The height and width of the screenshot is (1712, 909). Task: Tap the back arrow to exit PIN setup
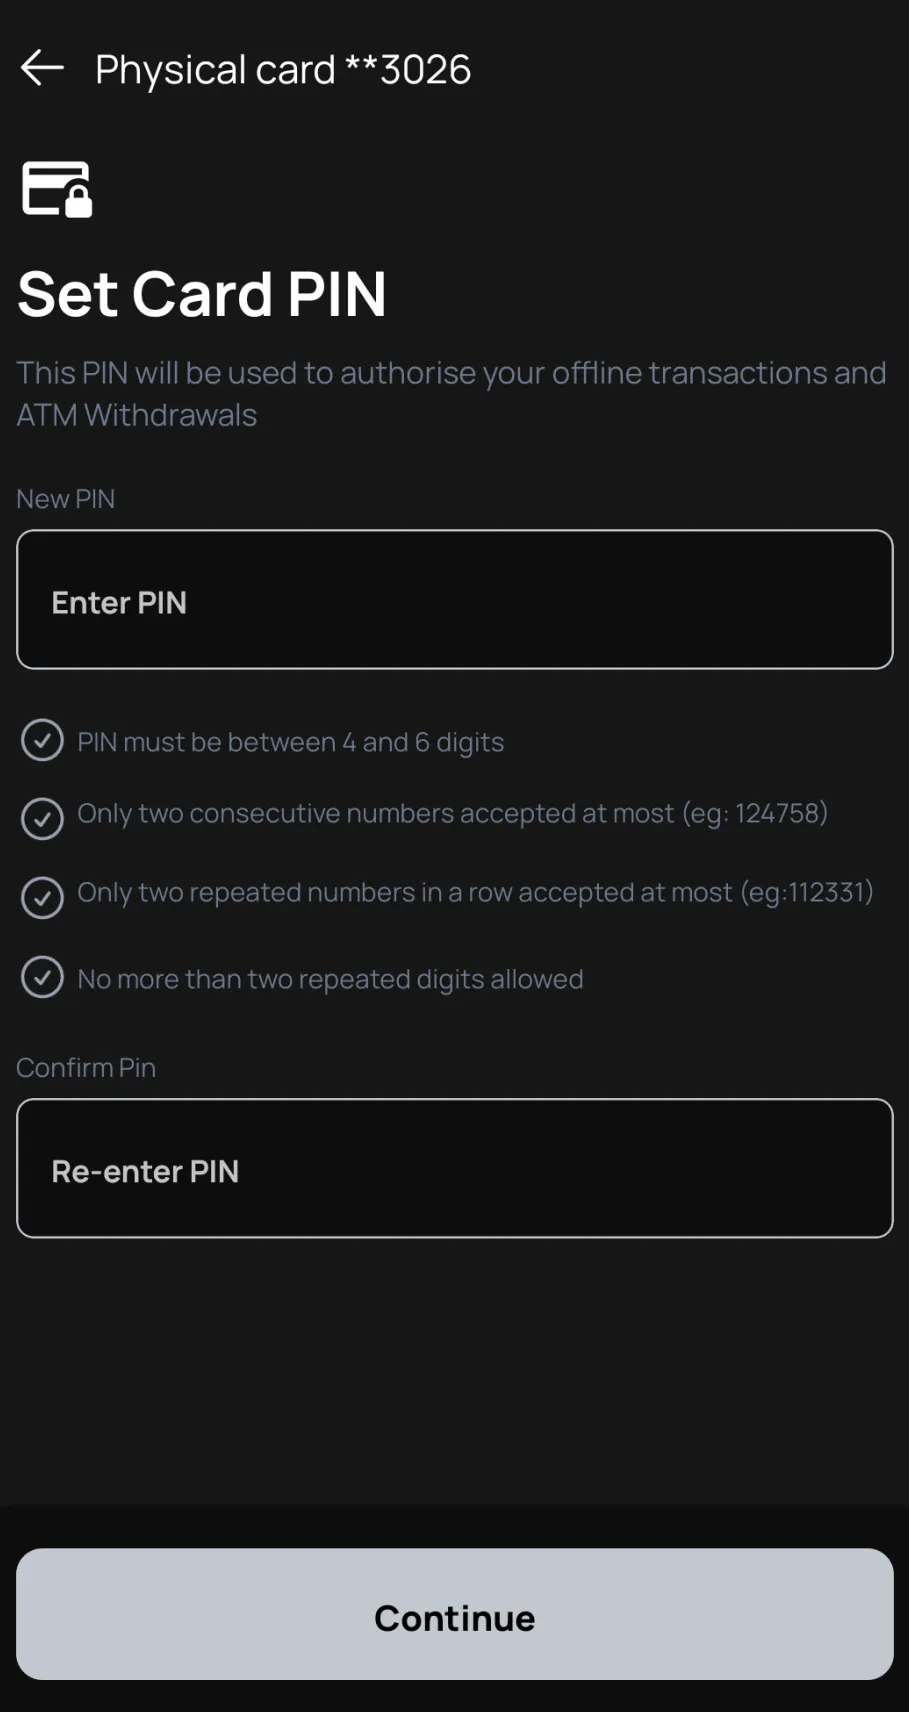pyautogui.click(x=40, y=67)
